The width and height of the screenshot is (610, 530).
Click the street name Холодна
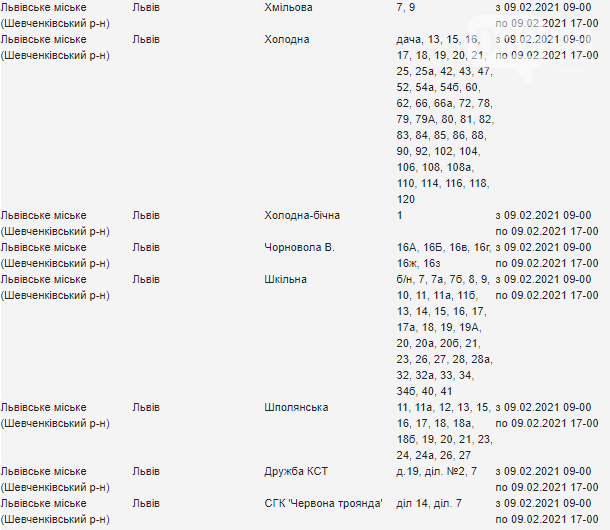coord(287,39)
